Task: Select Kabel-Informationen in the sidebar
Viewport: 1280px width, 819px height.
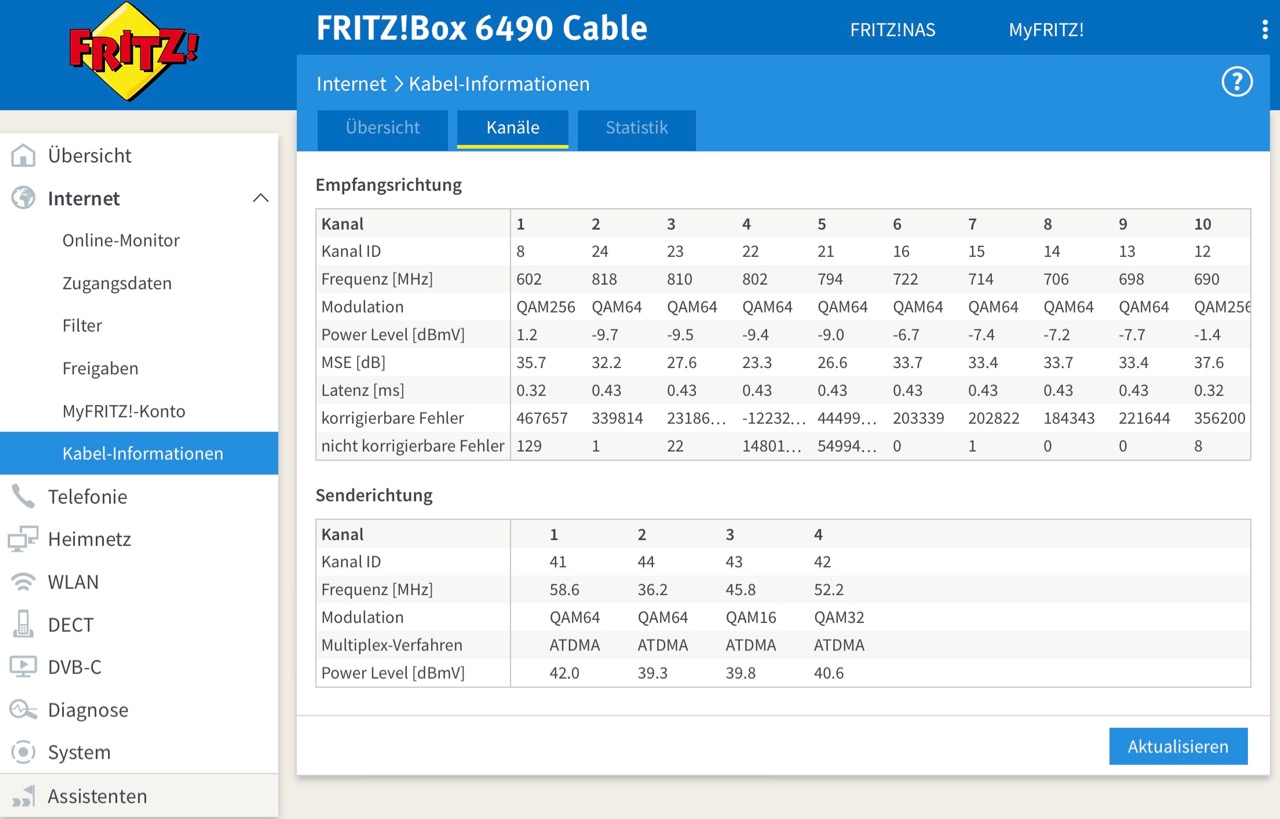Action: [139, 453]
